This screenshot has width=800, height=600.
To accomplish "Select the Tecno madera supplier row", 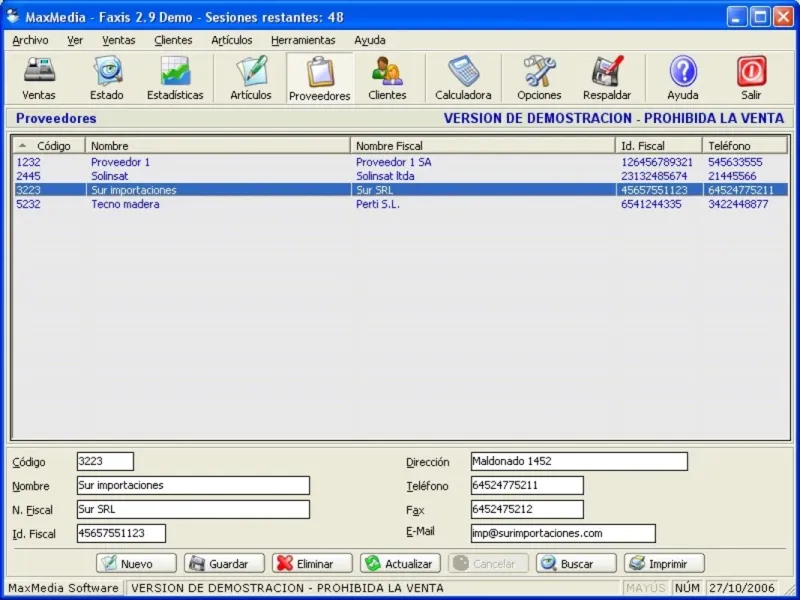I will (125, 204).
